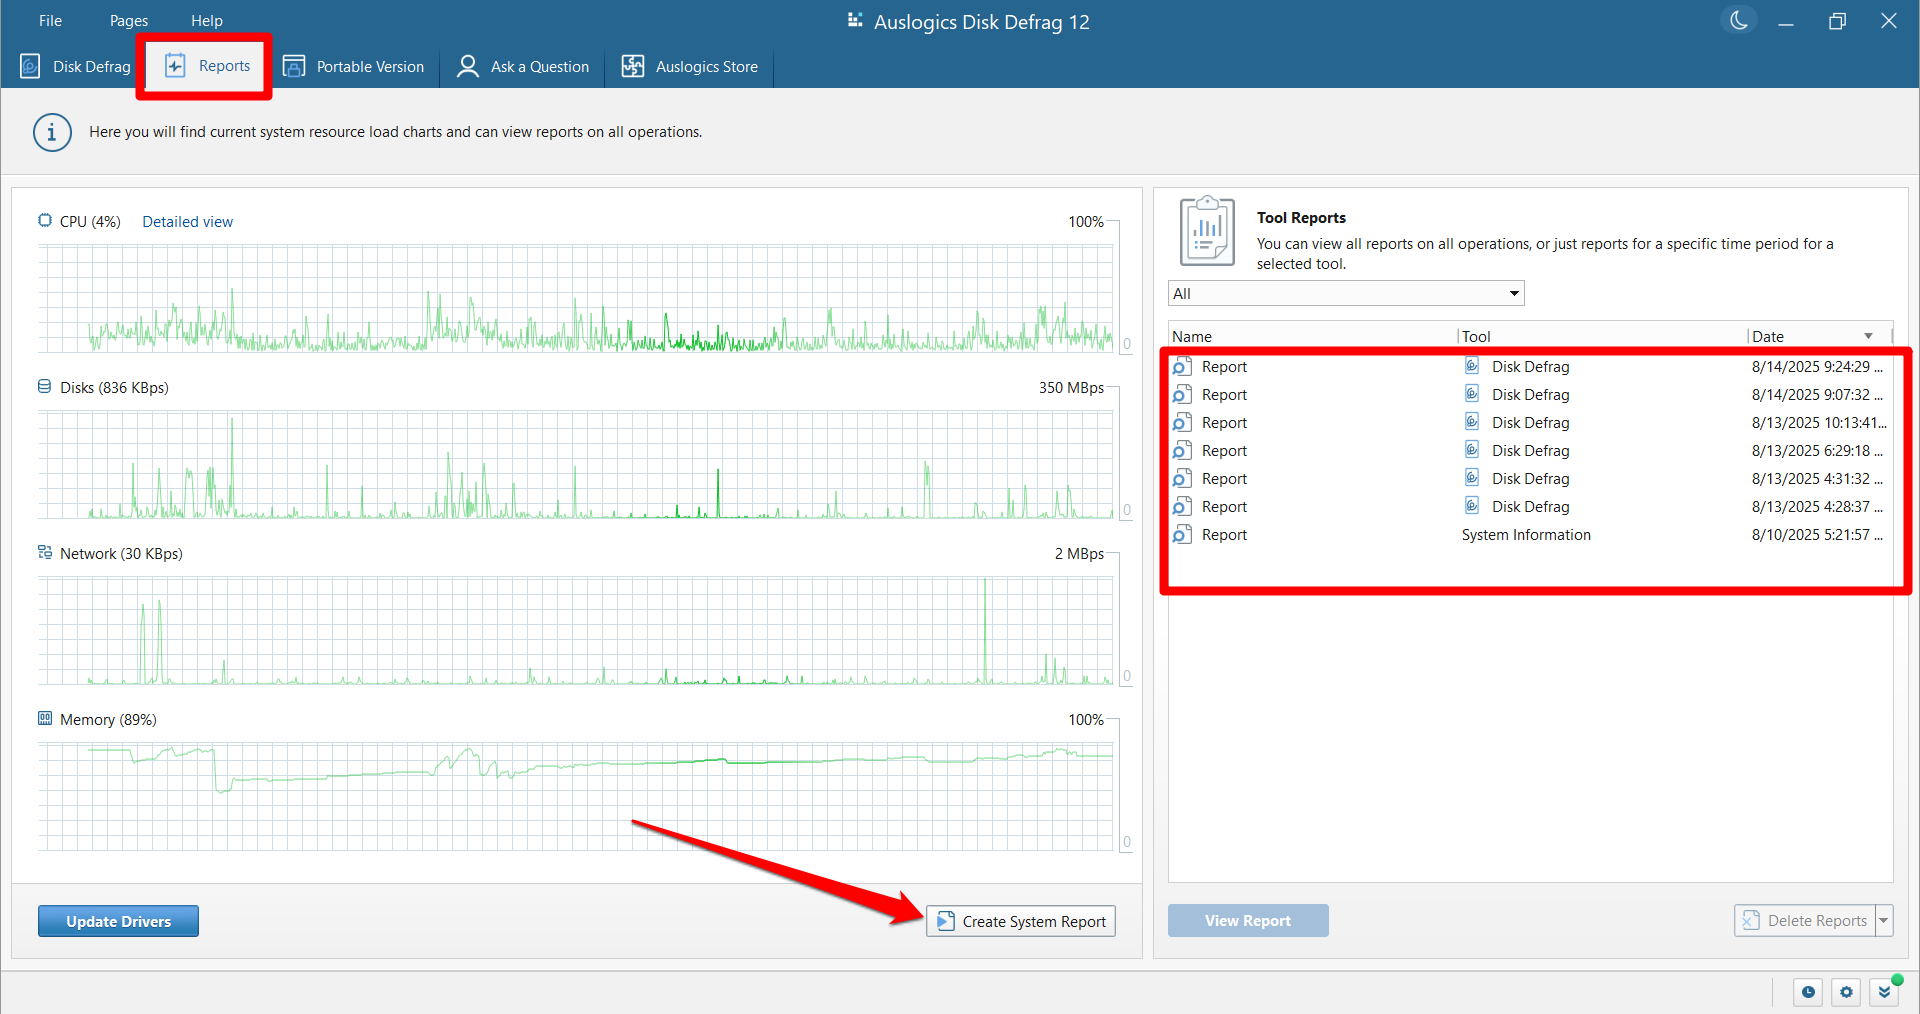The image size is (1920, 1014).
Task: Open Detailed view for CPU usage
Action: click(x=187, y=221)
